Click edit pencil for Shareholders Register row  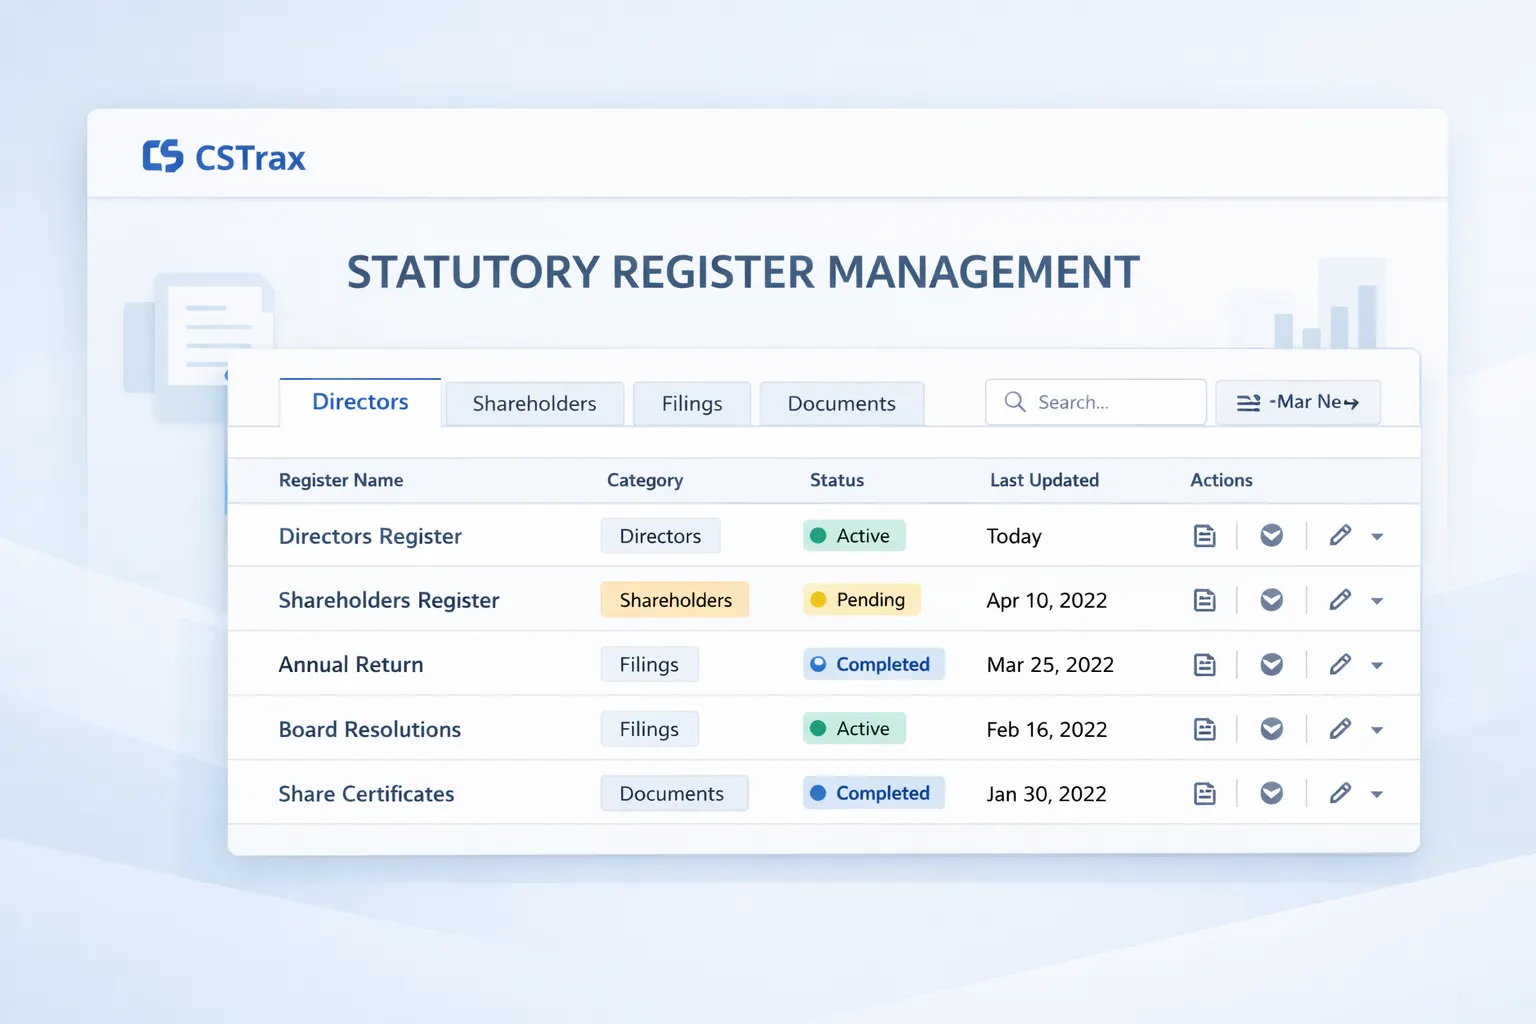click(1340, 600)
